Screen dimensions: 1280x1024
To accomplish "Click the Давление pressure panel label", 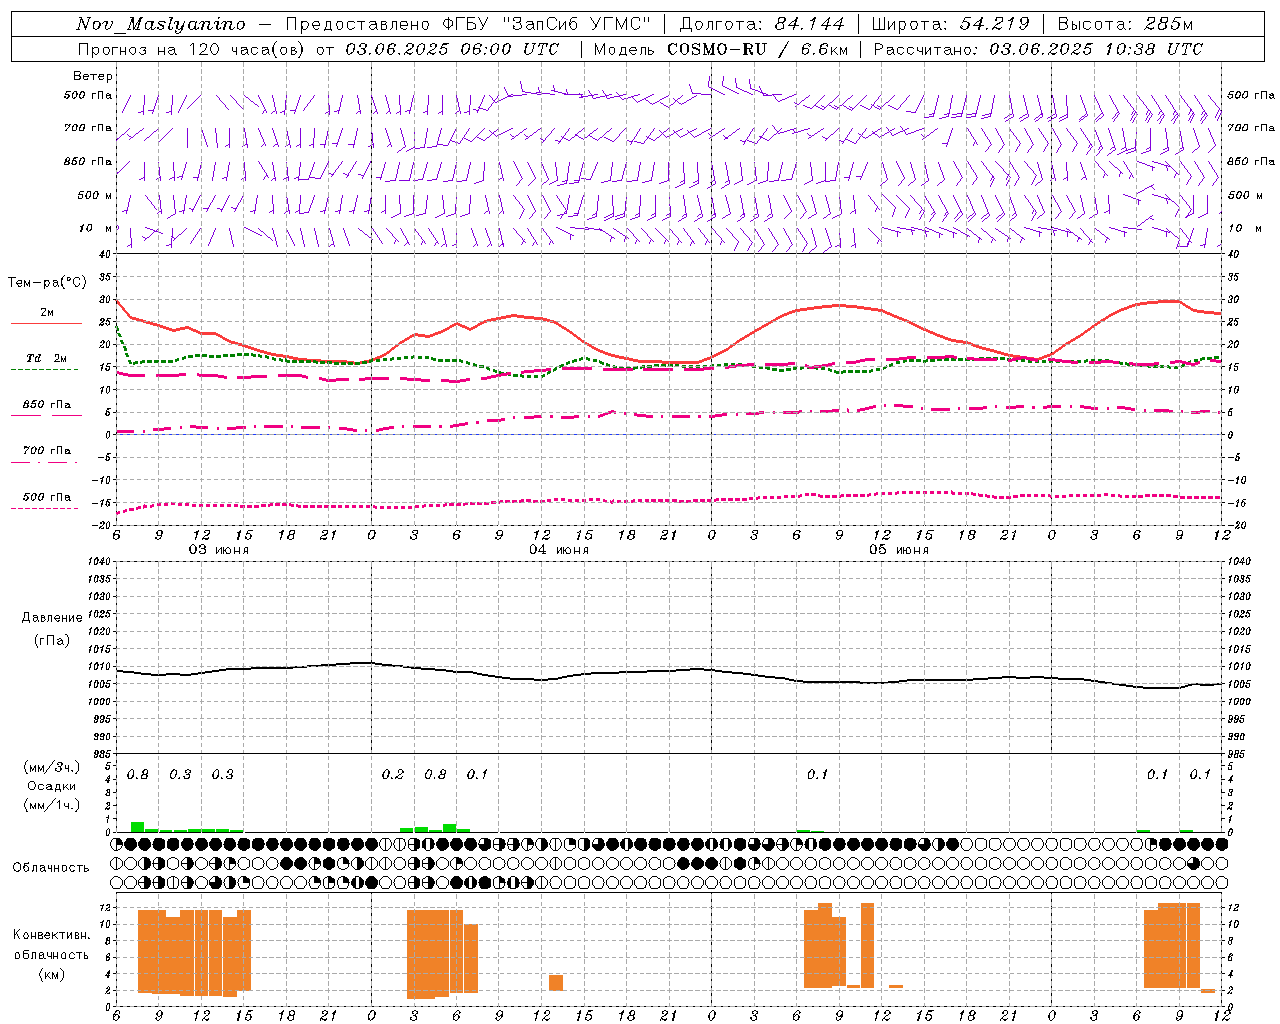I will pyautogui.click(x=52, y=617).
